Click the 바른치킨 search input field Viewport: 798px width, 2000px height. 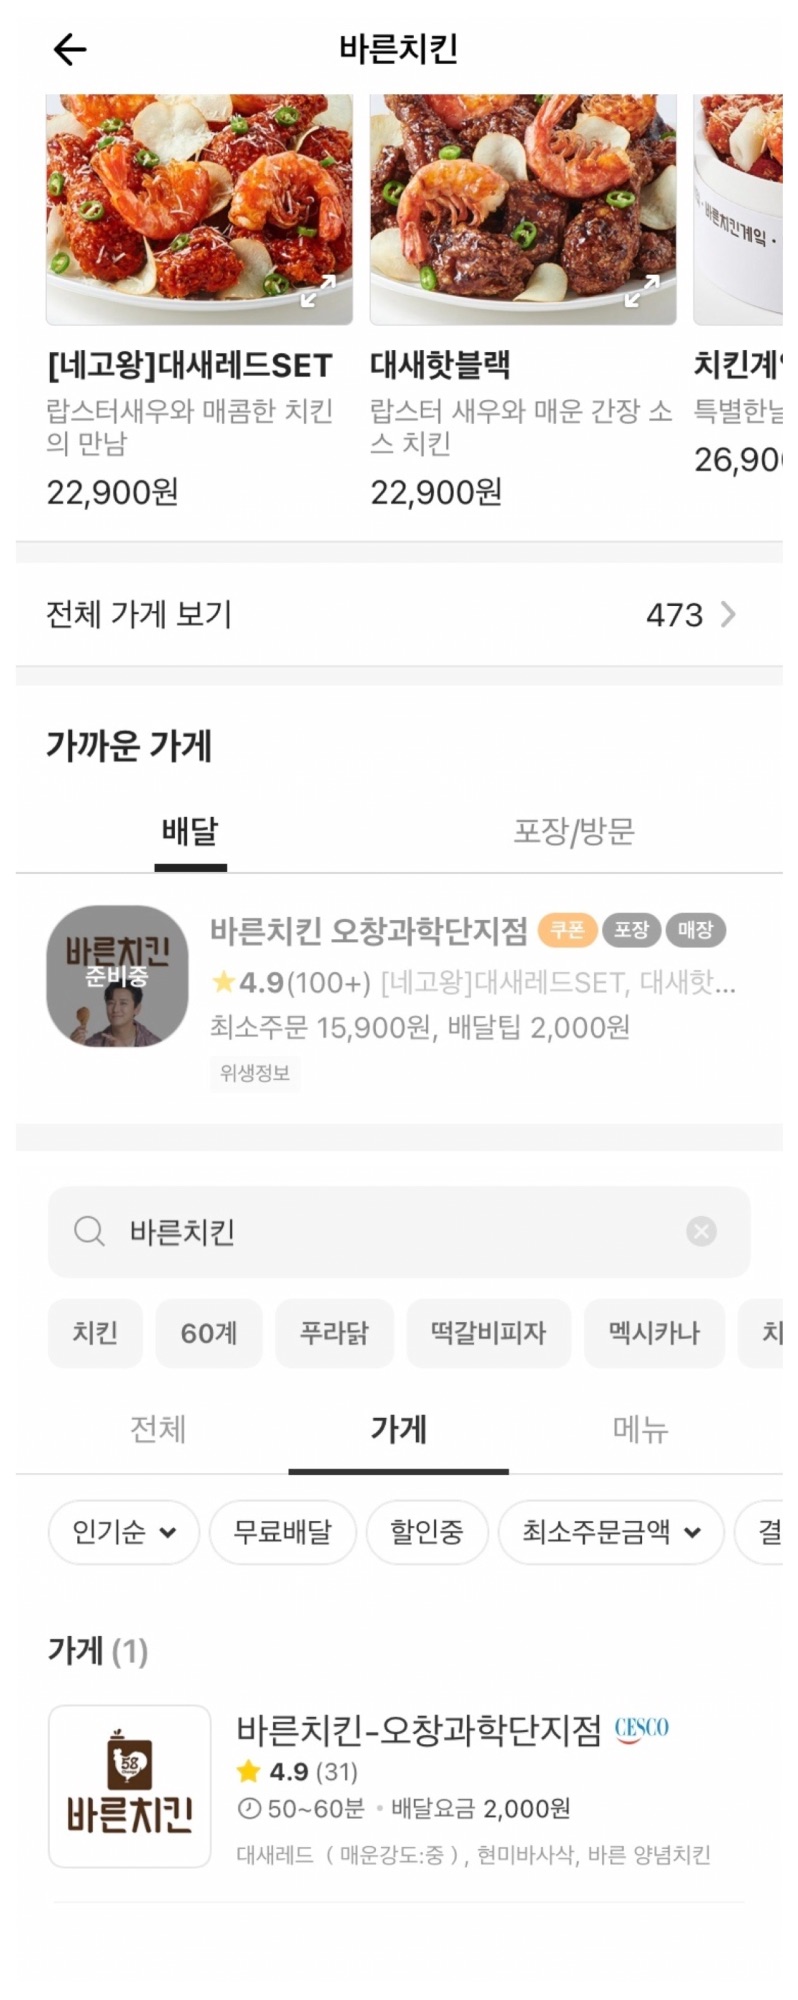pyautogui.click(x=400, y=1231)
